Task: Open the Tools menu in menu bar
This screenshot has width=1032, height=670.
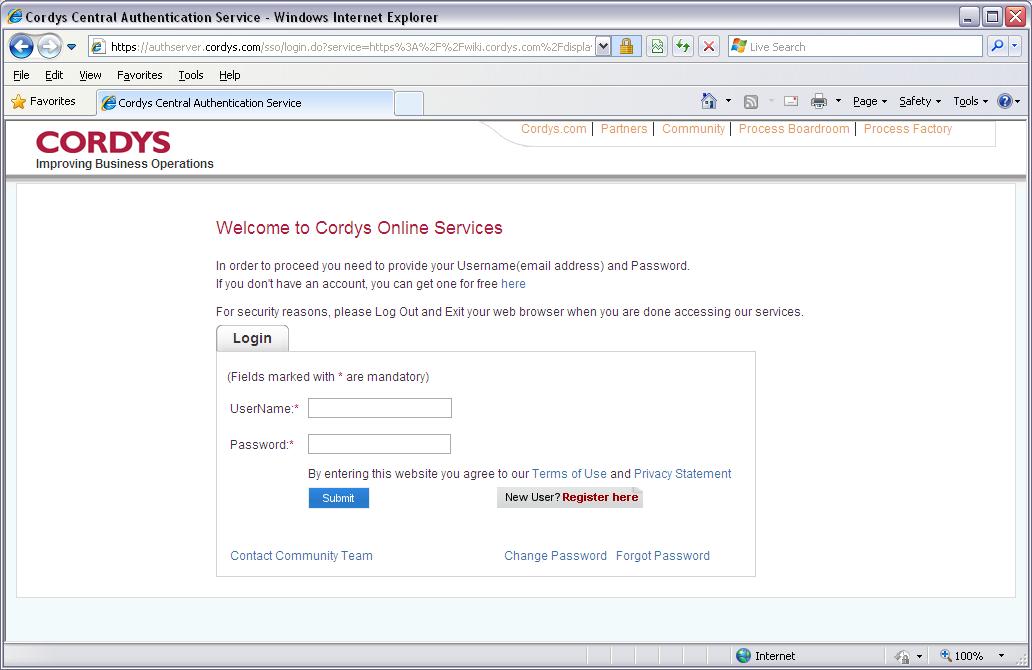Action: [x=191, y=75]
